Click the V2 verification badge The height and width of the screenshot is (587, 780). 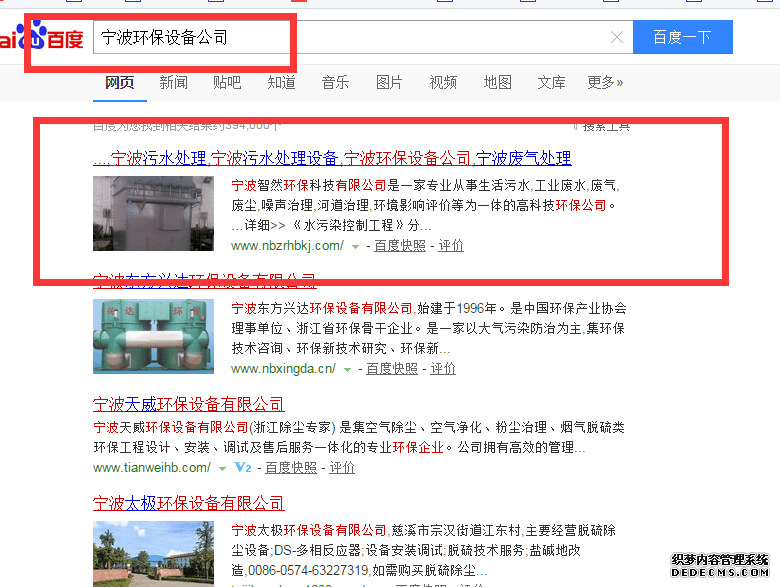(x=243, y=467)
